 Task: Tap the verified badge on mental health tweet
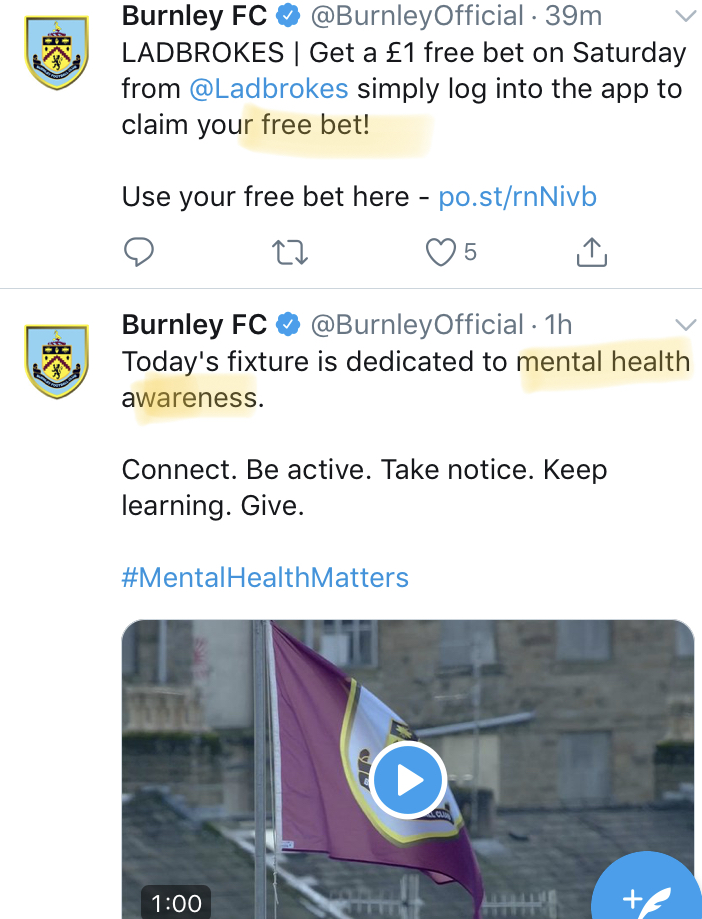click(x=290, y=324)
